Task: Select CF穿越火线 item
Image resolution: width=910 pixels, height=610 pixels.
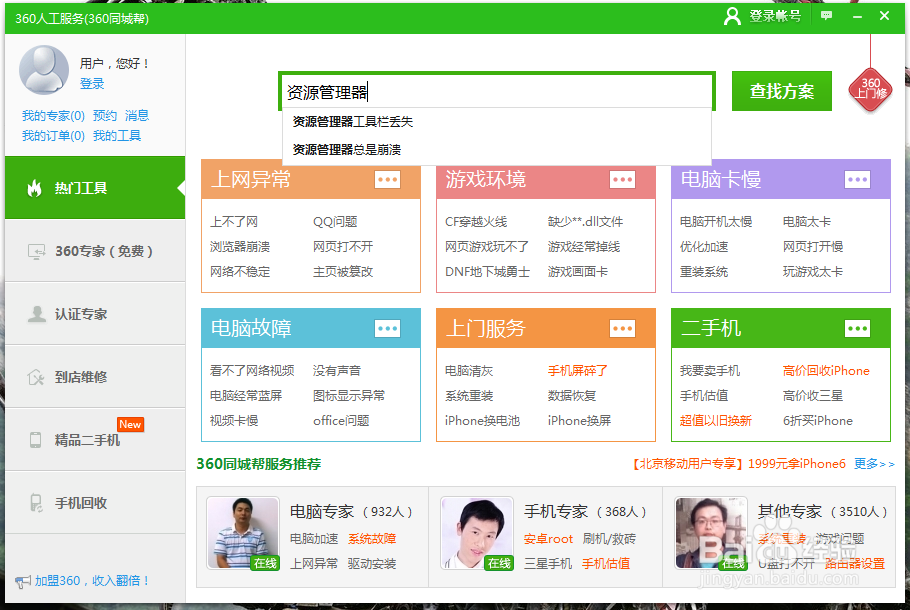Action: [476, 222]
